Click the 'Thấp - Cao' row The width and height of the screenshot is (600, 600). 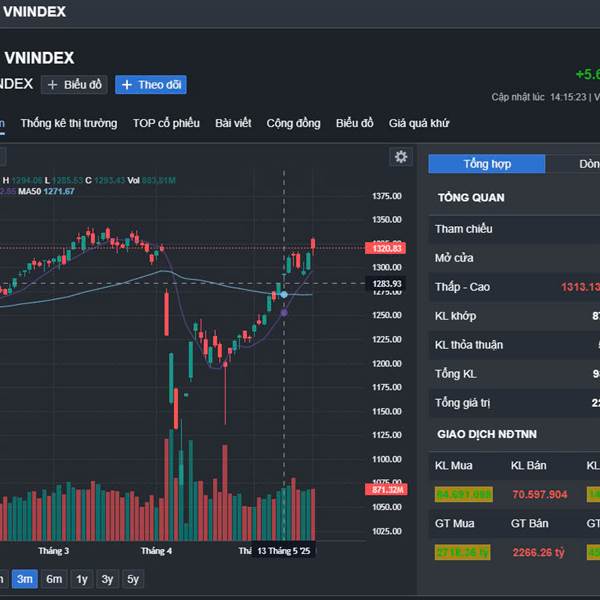coord(514,287)
